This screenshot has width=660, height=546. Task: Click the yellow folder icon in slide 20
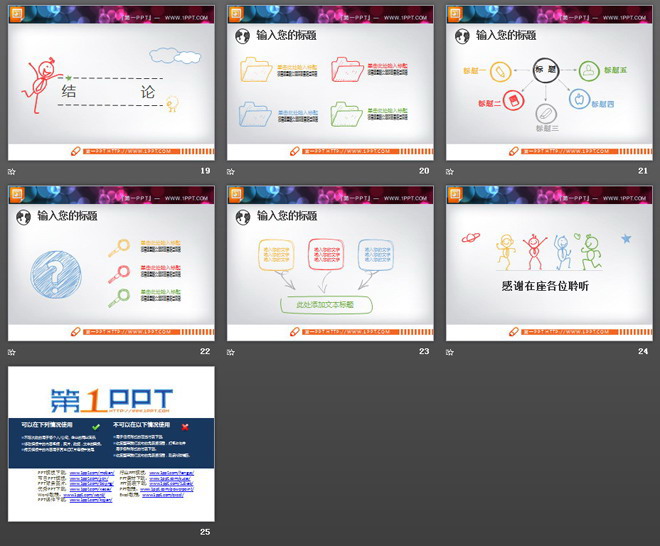[256, 69]
